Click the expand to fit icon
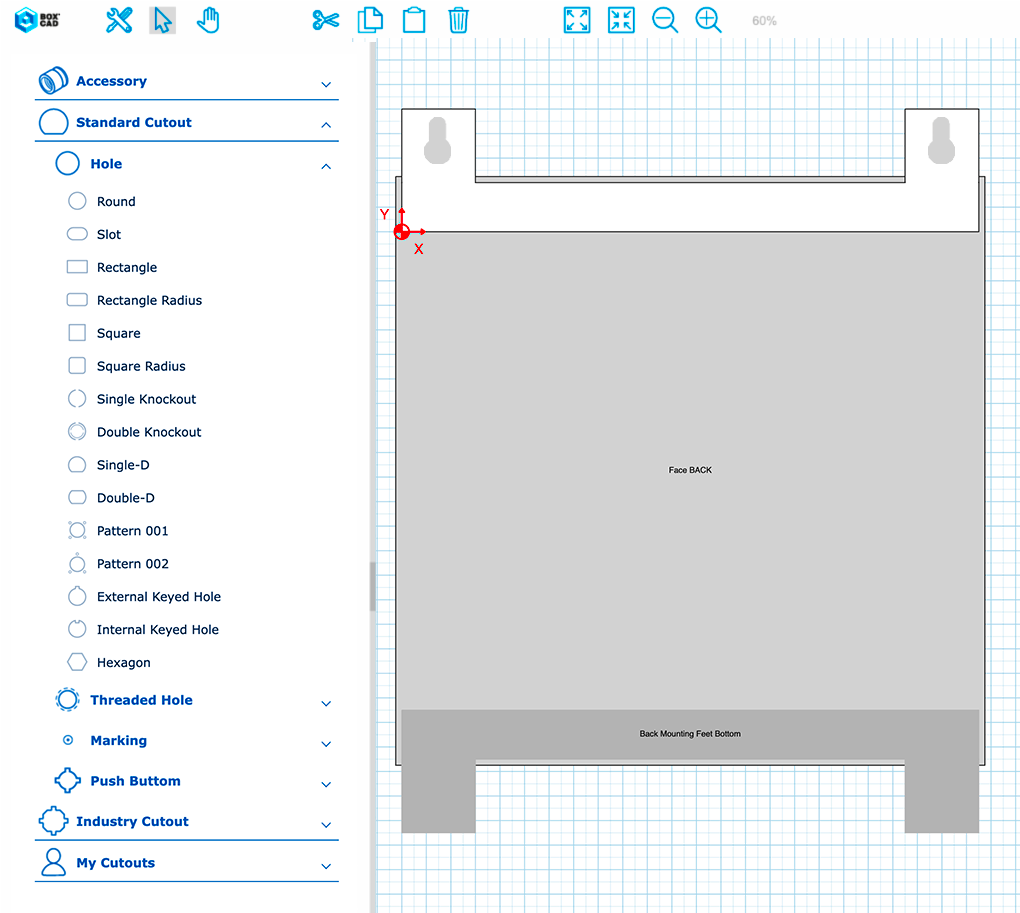 [577, 20]
